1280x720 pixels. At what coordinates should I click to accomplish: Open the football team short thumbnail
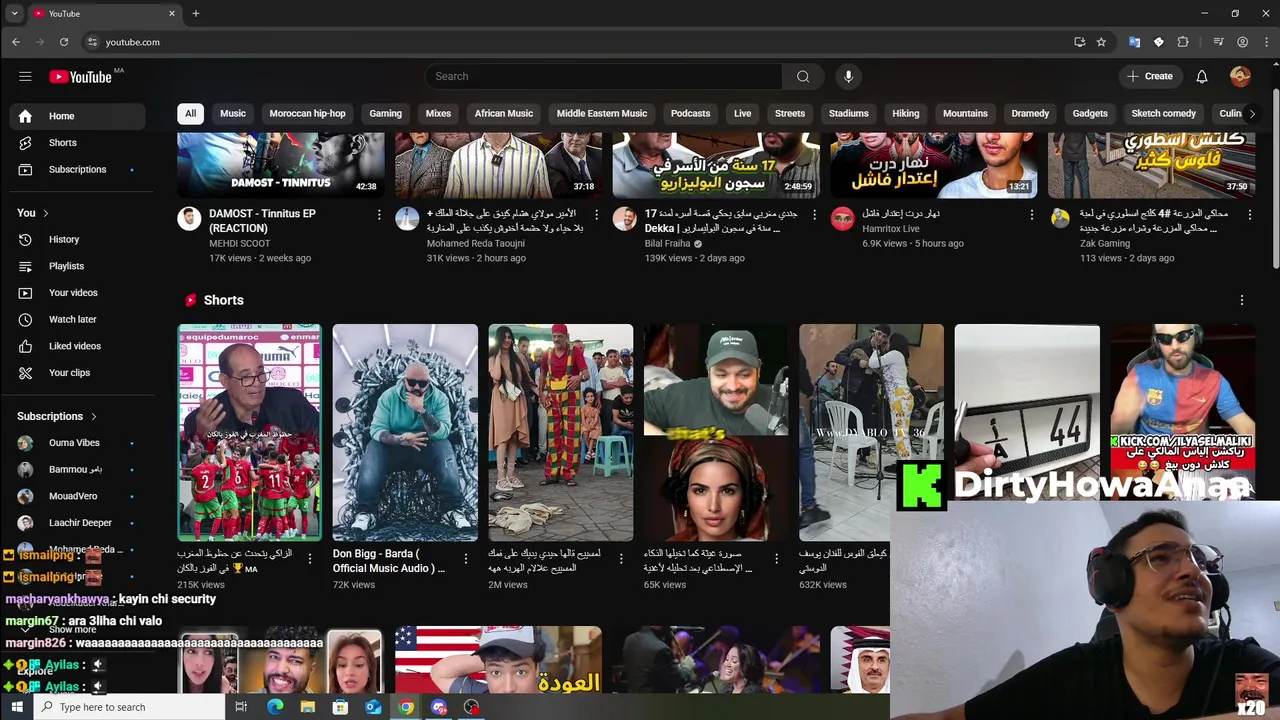point(250,432)
